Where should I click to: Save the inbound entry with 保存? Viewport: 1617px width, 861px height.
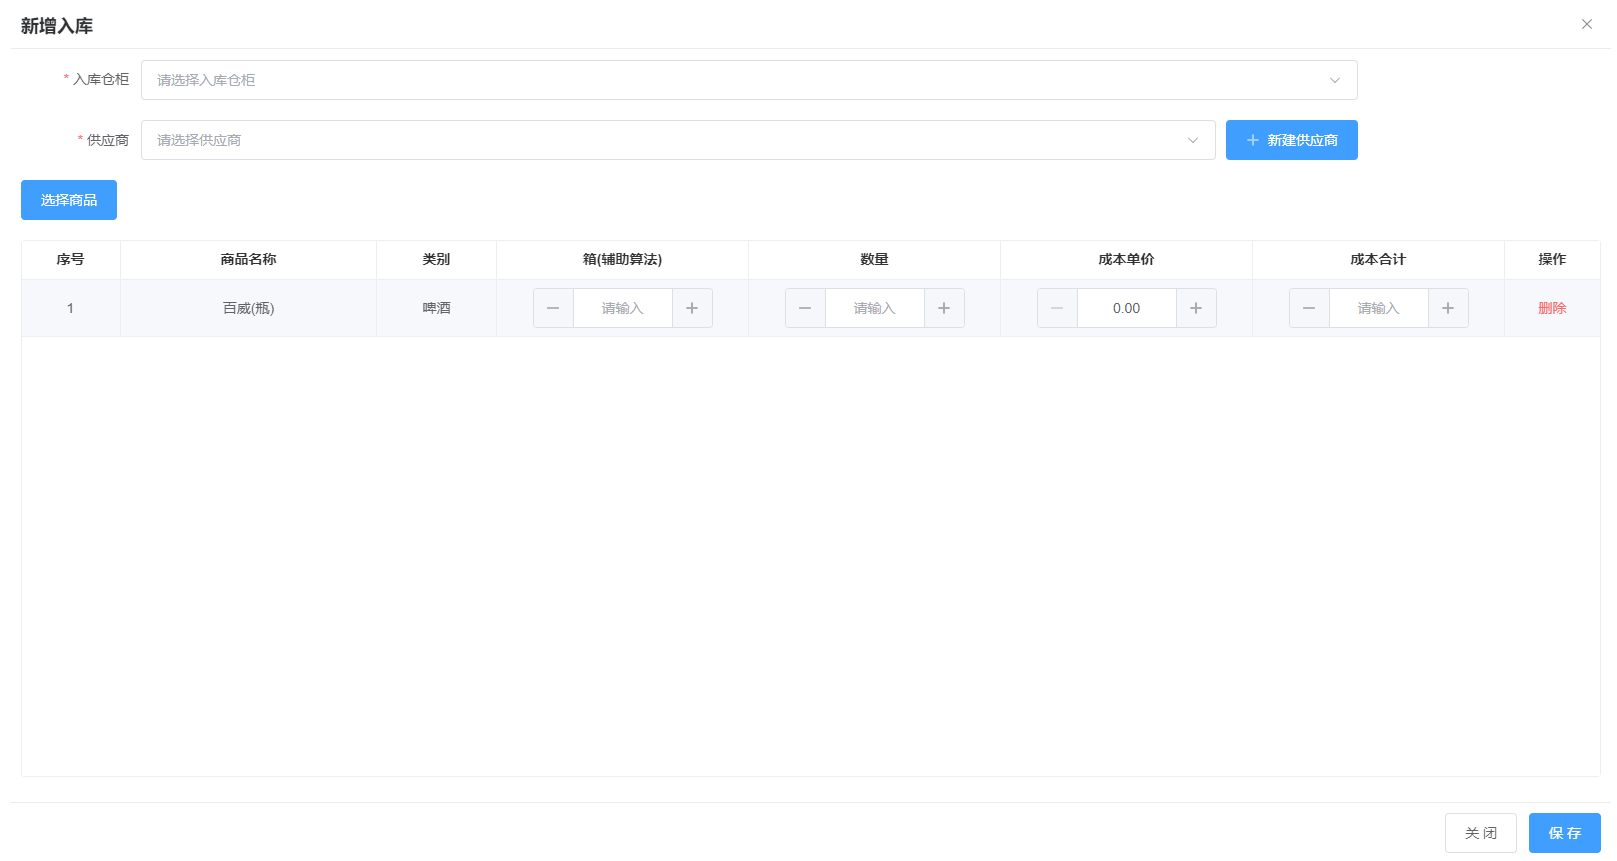pyautogui.click(x=1564, y=833)
